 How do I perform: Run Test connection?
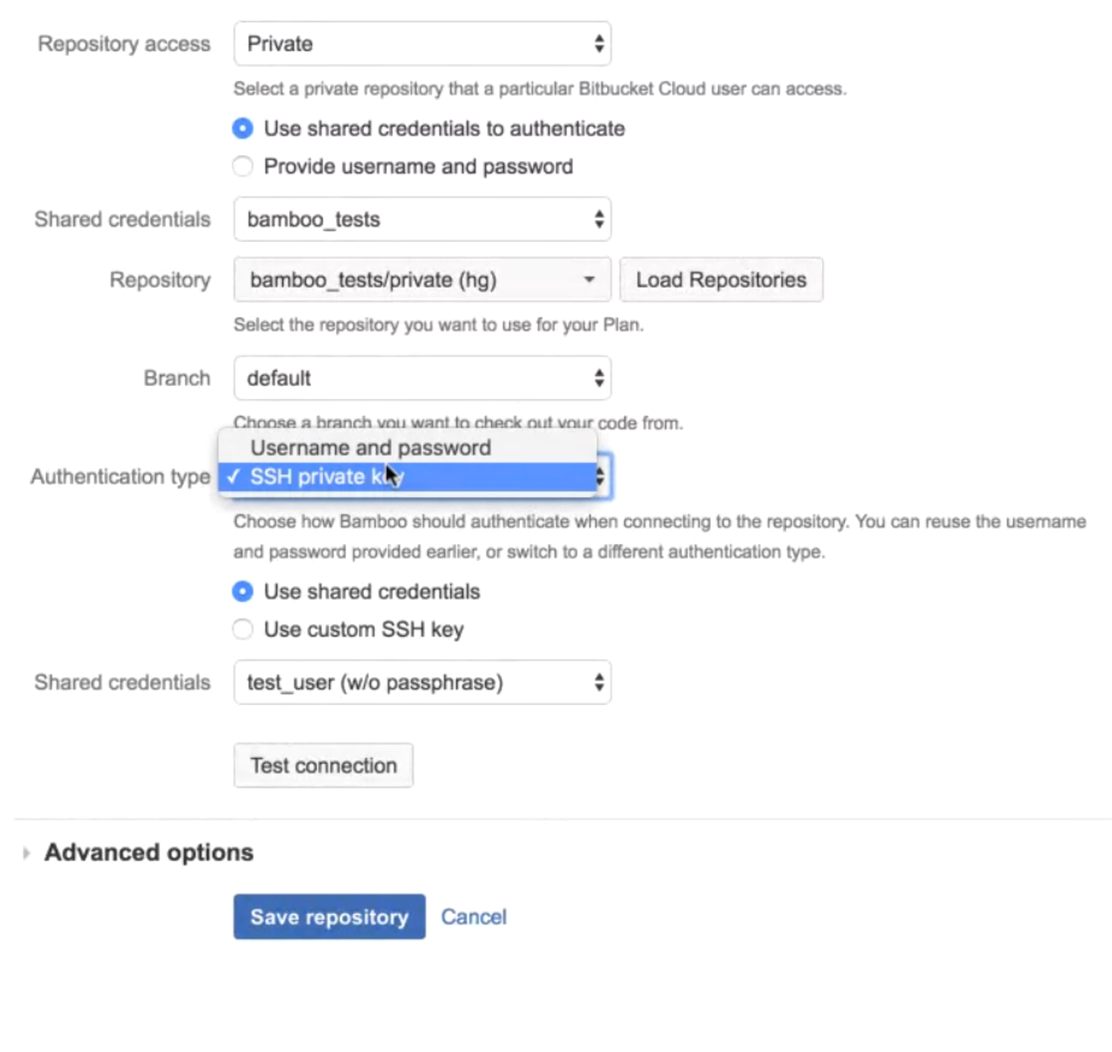pos(323,765)
